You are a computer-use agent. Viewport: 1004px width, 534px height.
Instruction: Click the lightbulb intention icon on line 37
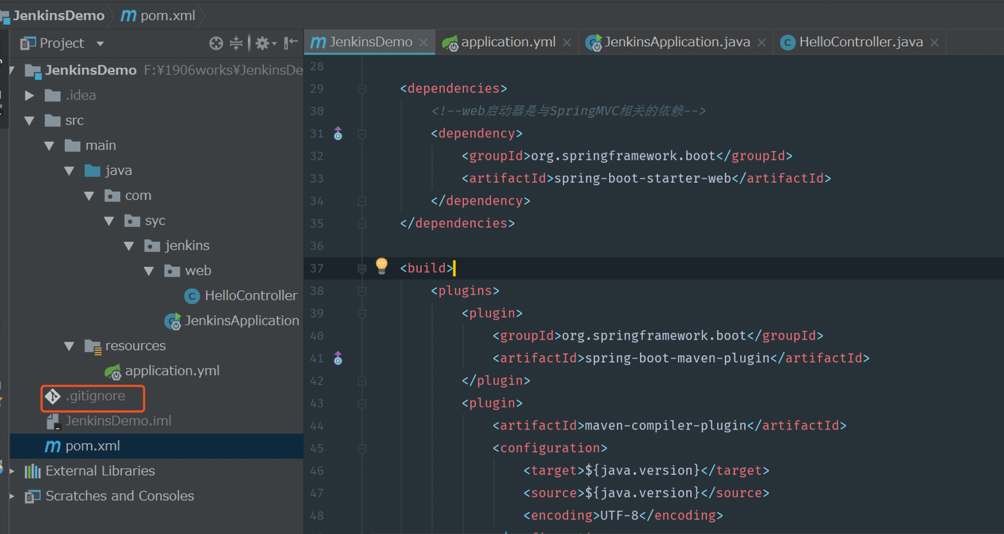click(x=382, y=265)
